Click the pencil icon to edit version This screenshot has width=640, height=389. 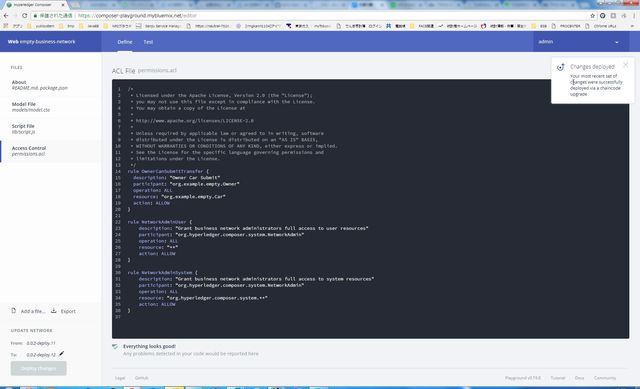[x=61, y=354]
